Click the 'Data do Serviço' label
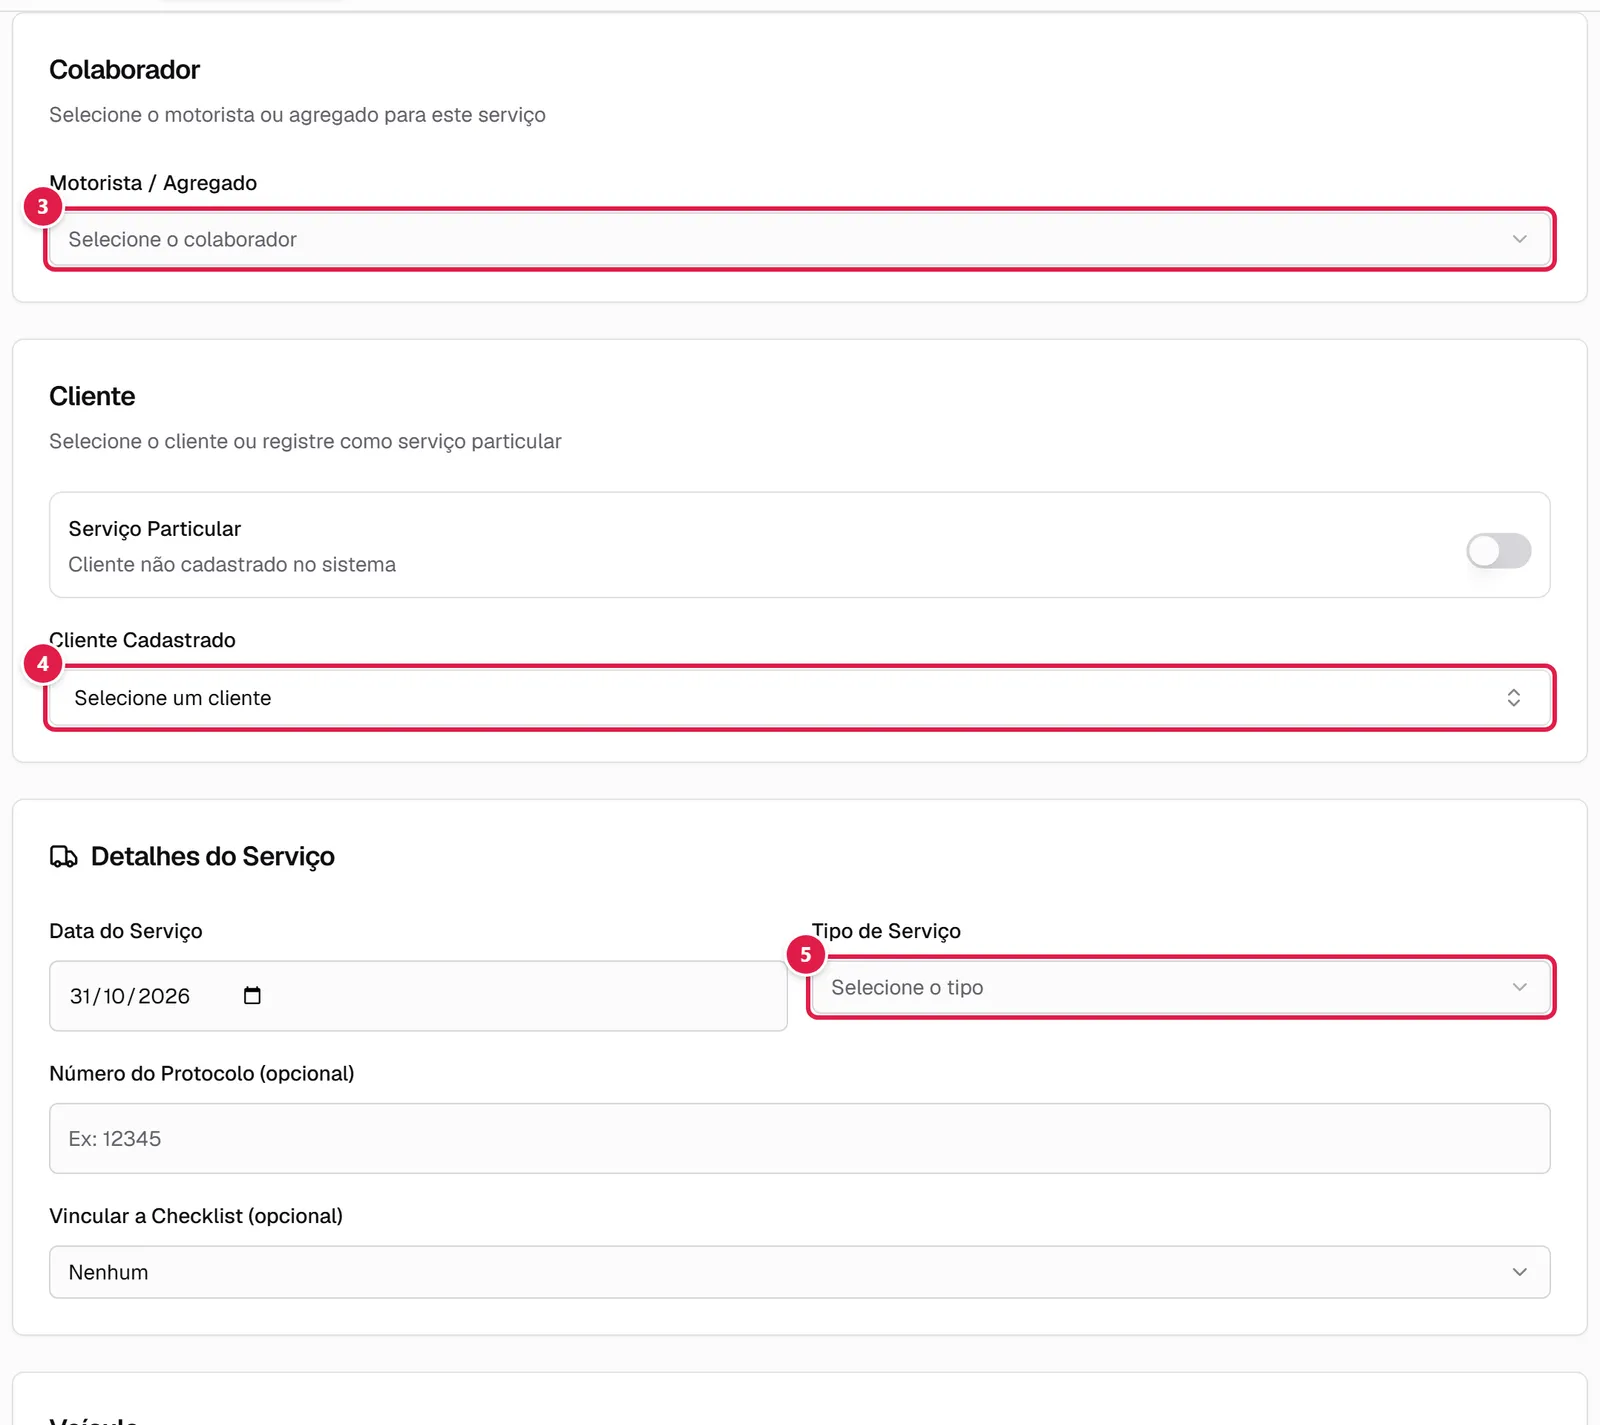 [126, 931]
